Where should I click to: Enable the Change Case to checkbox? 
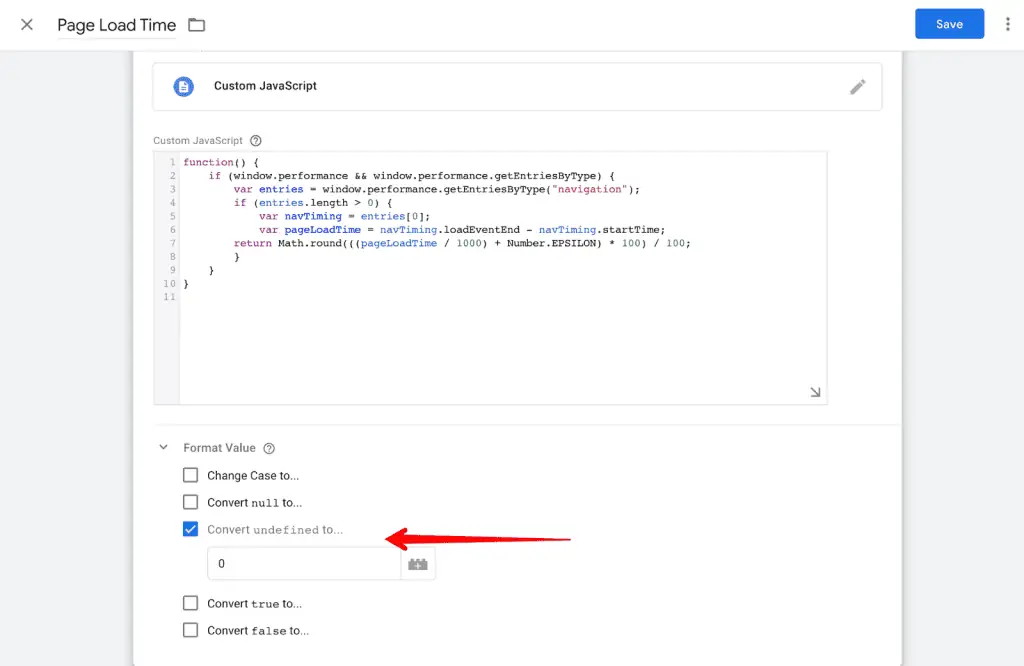[x=191, y=476]
